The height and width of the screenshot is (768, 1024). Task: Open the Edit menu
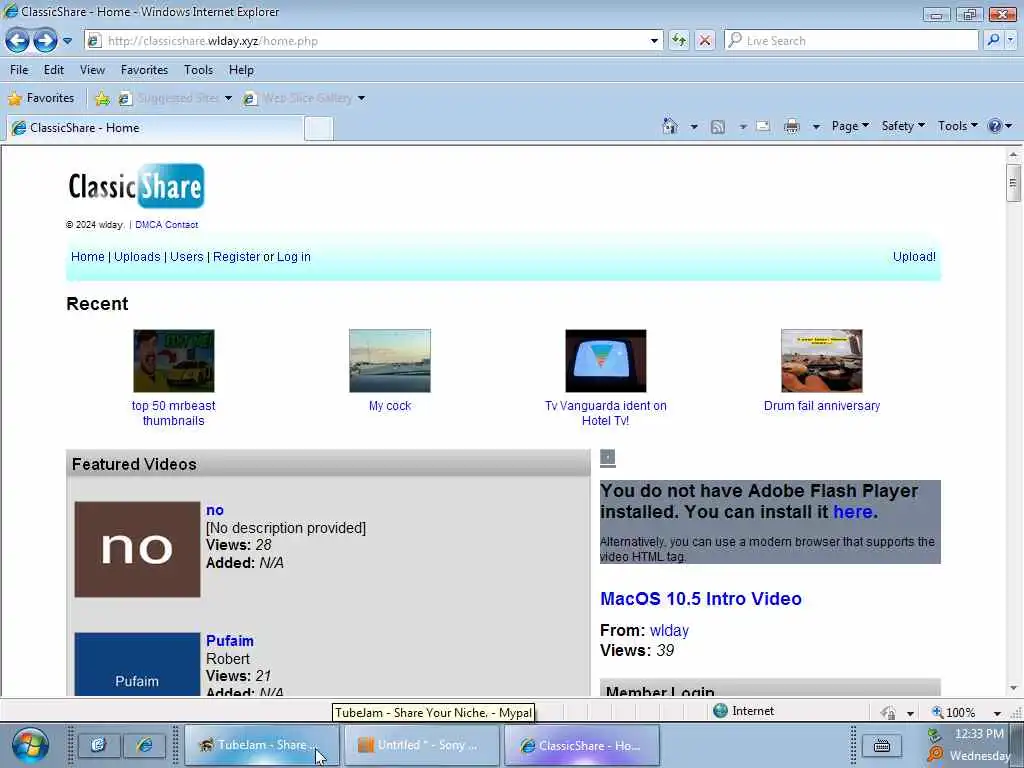click(54, 70)
